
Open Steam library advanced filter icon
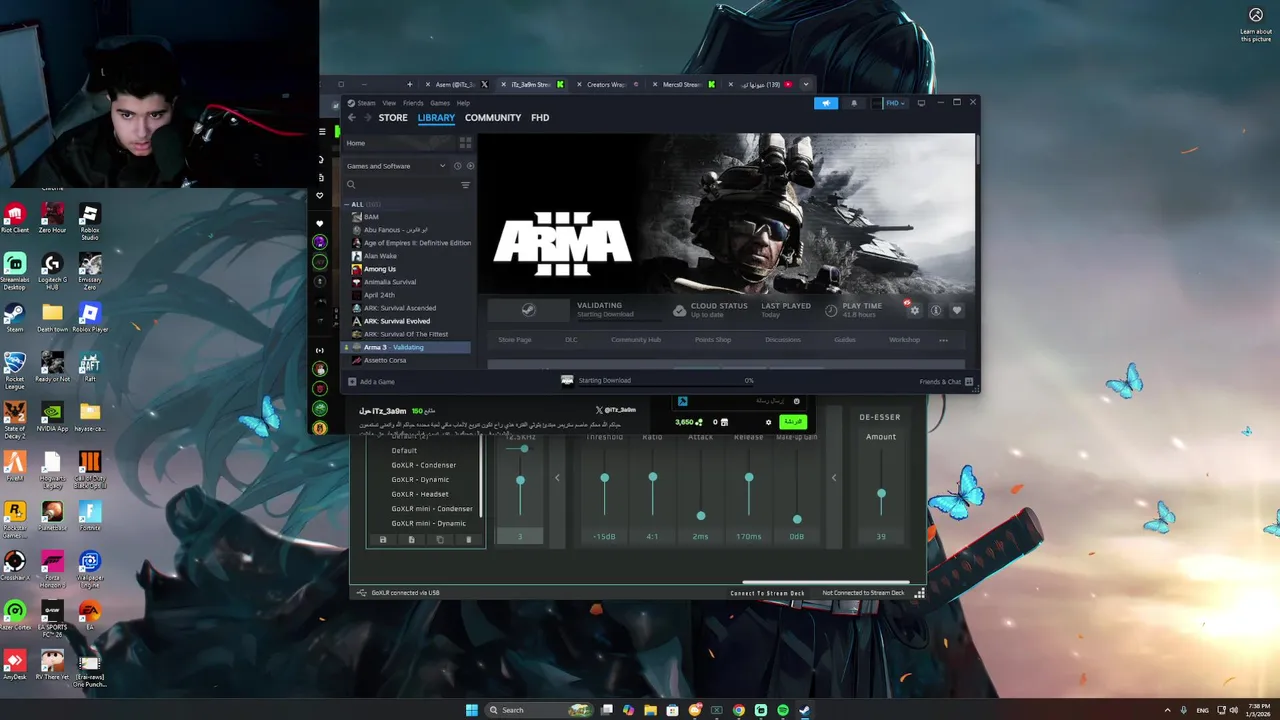click(465, 185)
